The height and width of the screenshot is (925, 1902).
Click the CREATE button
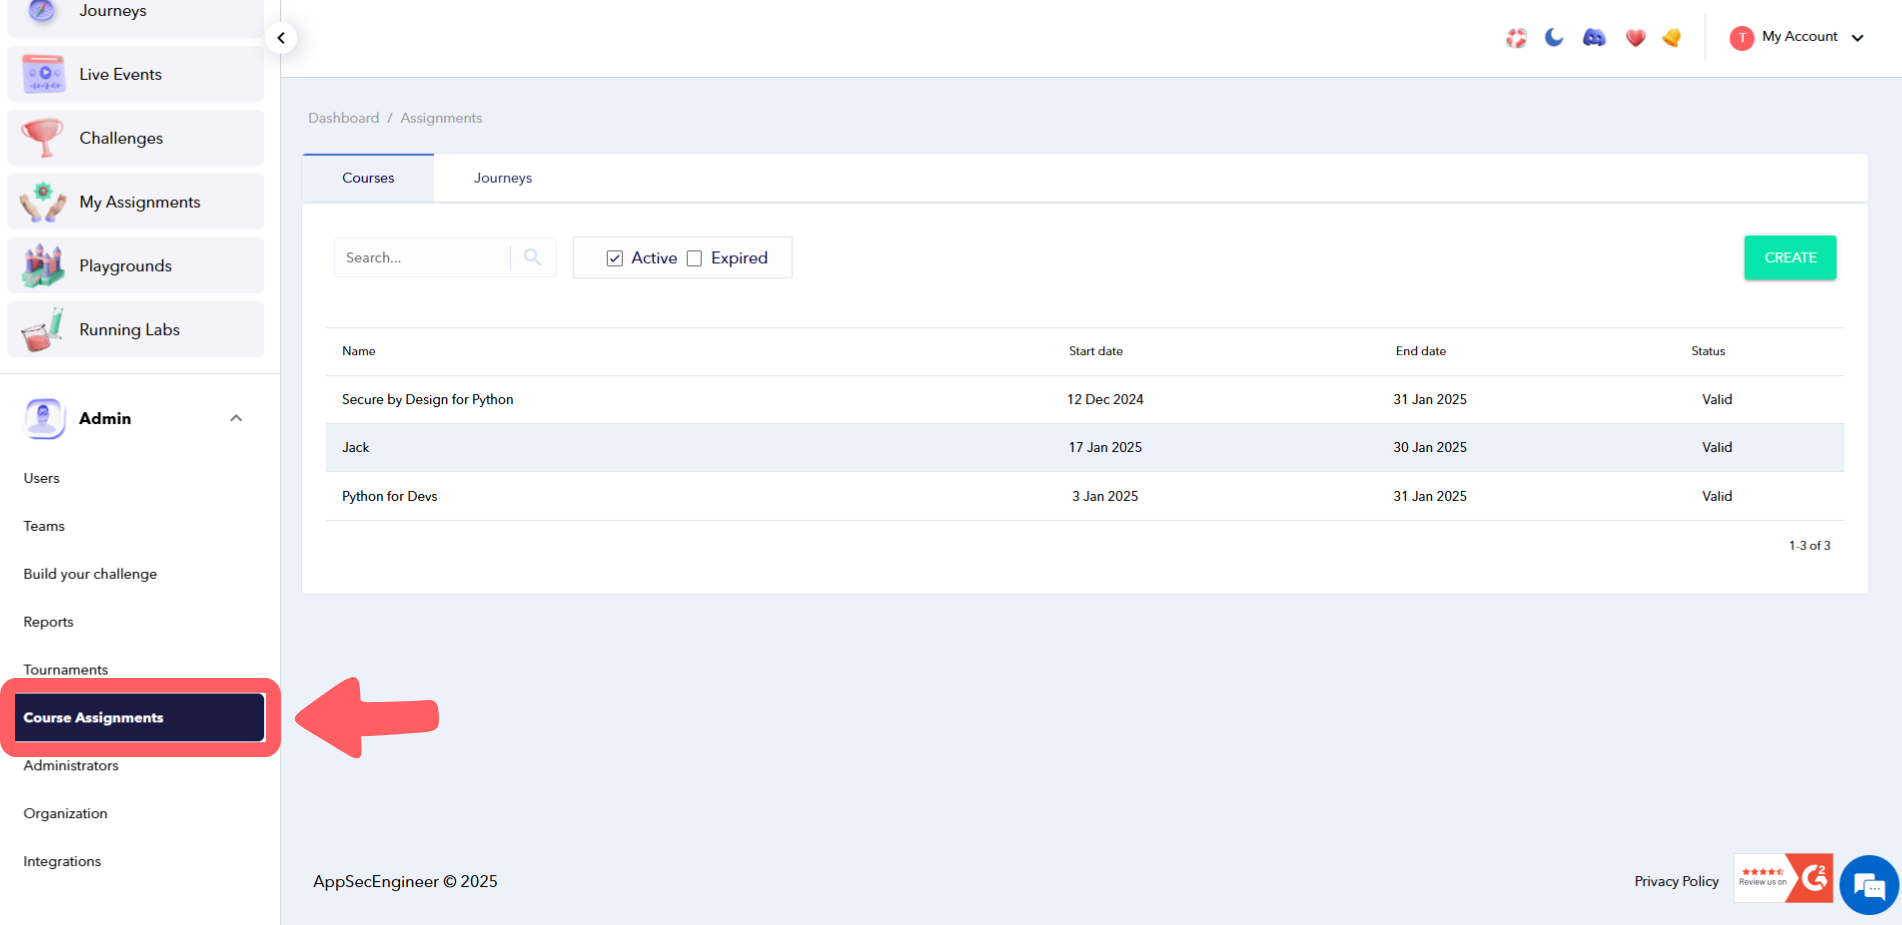click(1790, 257)
